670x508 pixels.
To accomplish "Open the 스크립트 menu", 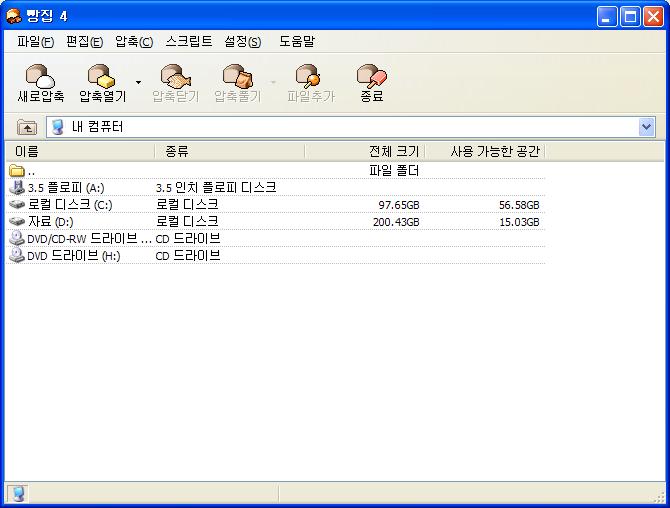I will 188,41.
